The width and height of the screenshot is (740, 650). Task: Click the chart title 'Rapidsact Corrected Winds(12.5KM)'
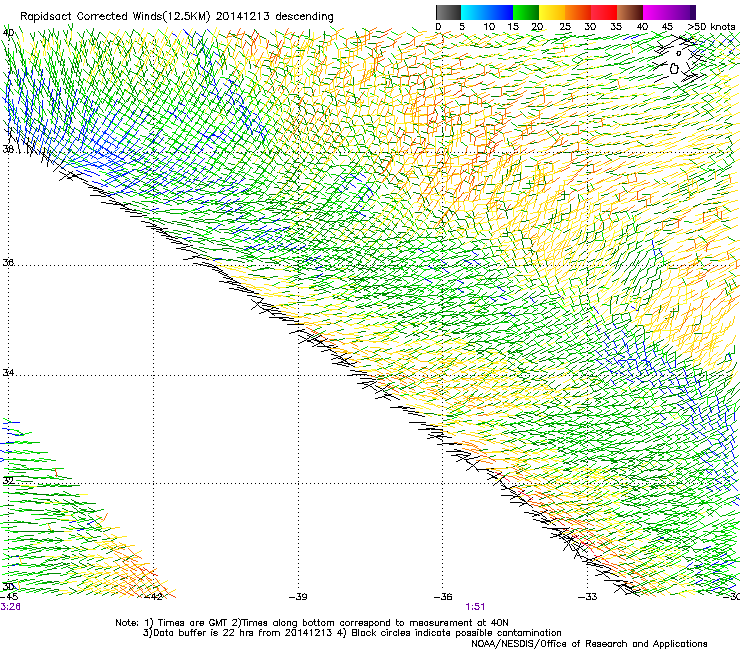[115, 17]
